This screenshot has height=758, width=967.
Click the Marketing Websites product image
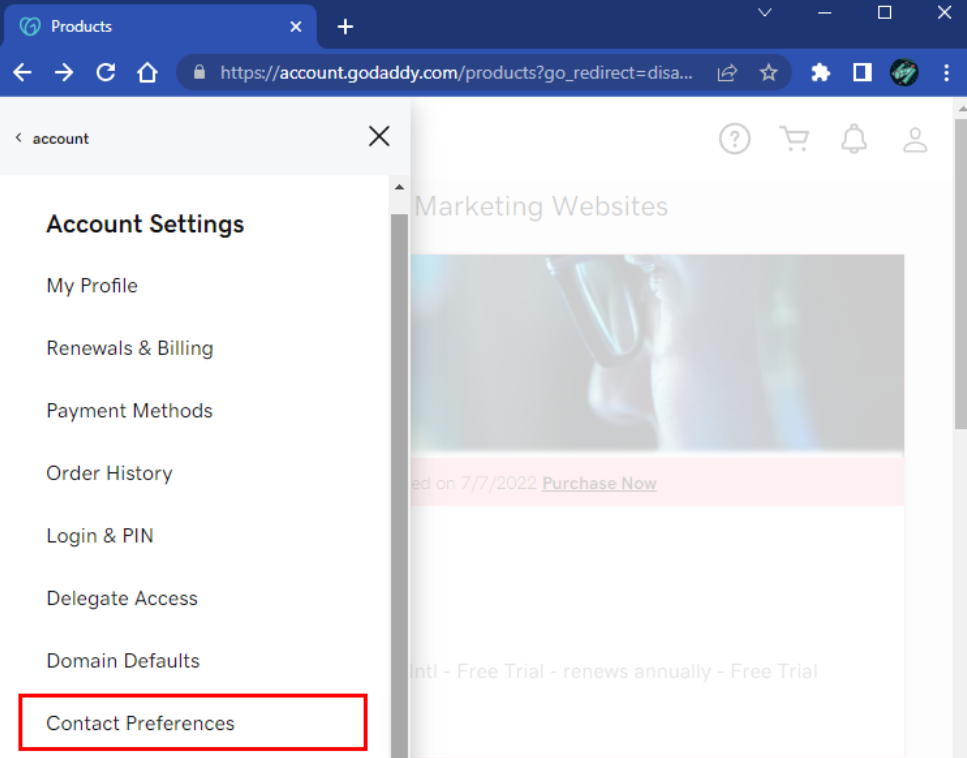point(657,355)
